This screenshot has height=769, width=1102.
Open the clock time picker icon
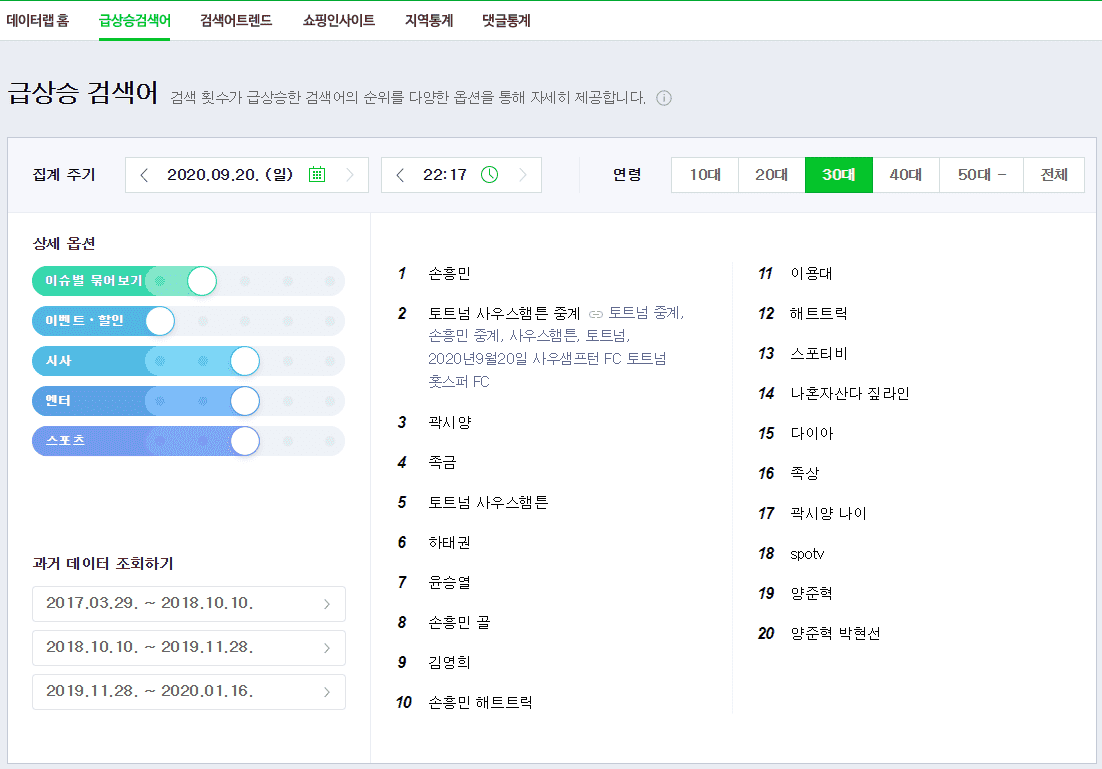point(489,174)
